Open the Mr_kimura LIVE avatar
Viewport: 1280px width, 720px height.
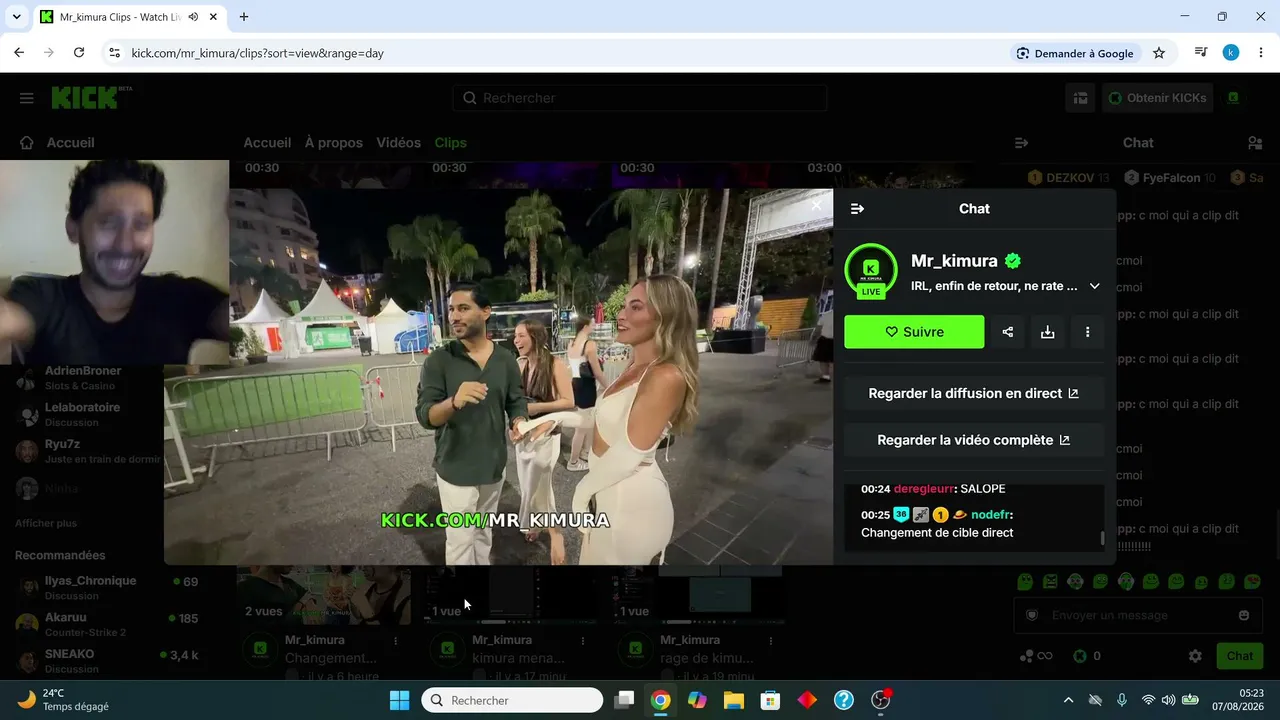click(871, 270)
